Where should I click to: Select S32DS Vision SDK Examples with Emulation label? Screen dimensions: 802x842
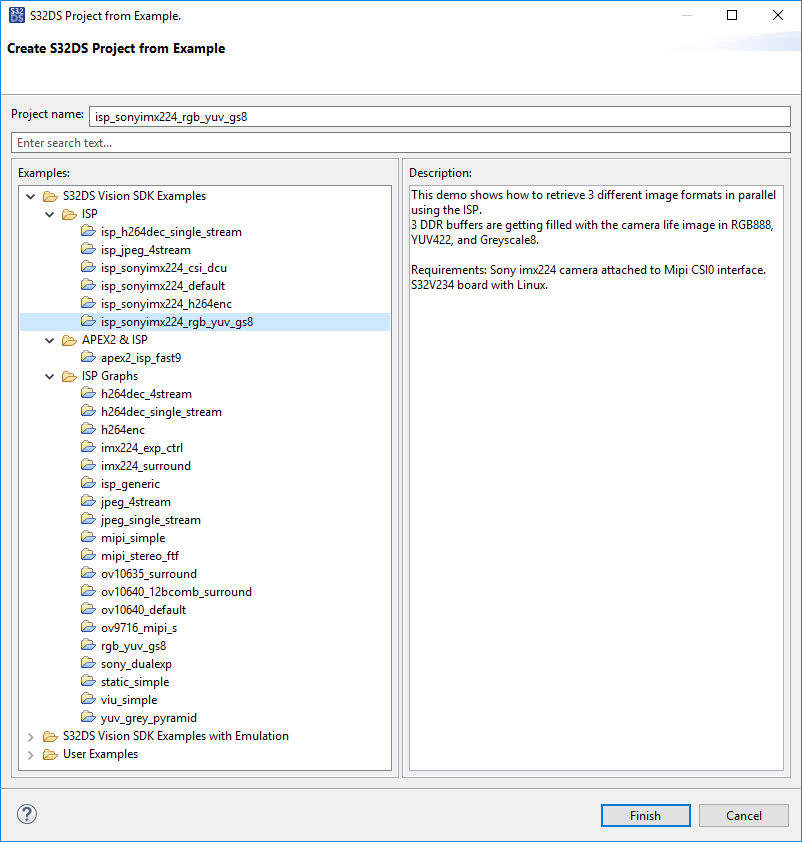(176, 736)
